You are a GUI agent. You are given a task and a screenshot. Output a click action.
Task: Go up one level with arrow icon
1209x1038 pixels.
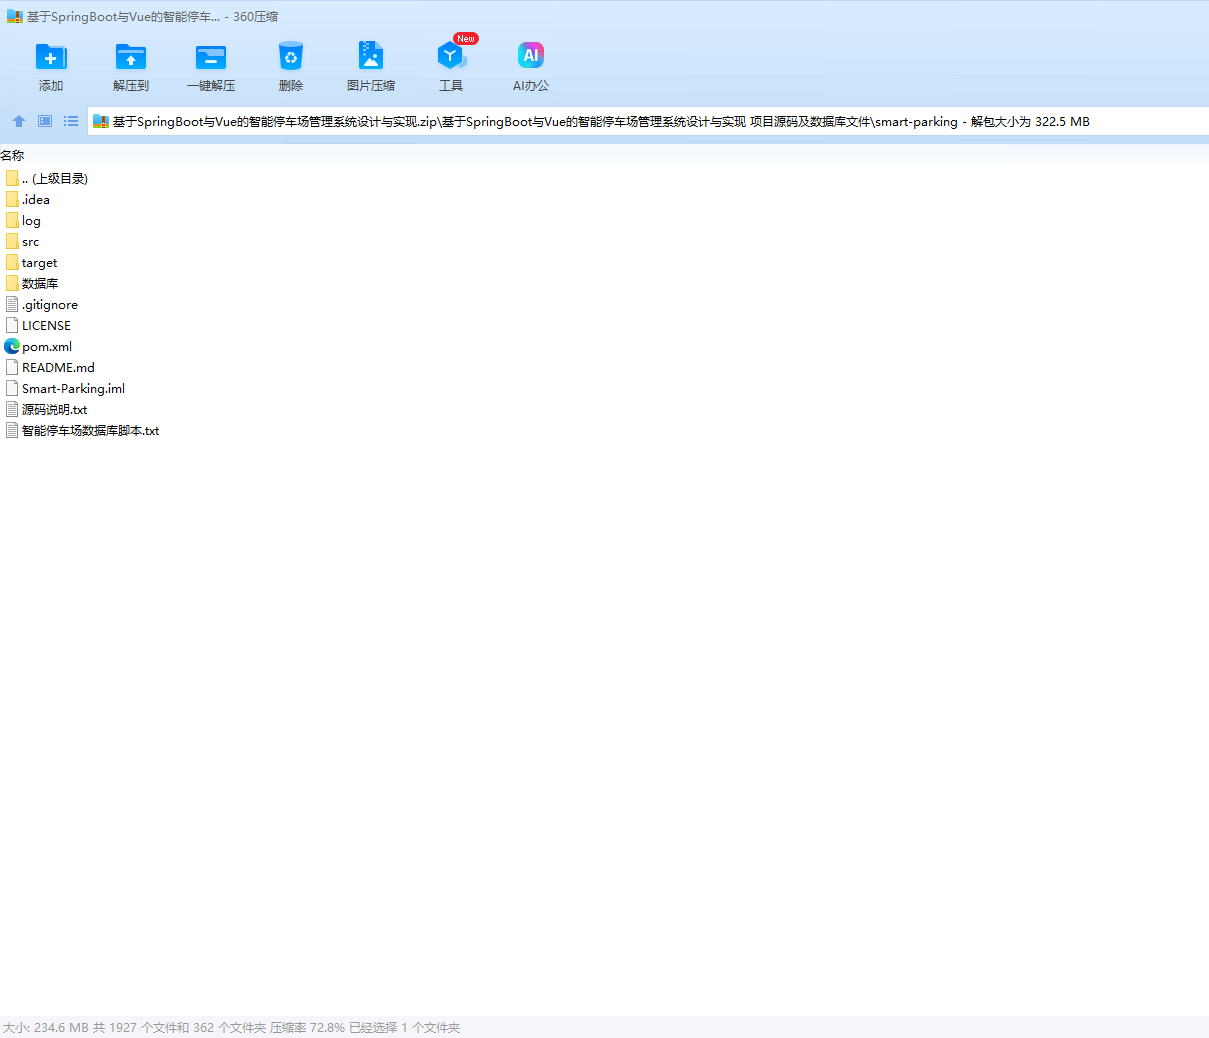click(x=18, y=121)
